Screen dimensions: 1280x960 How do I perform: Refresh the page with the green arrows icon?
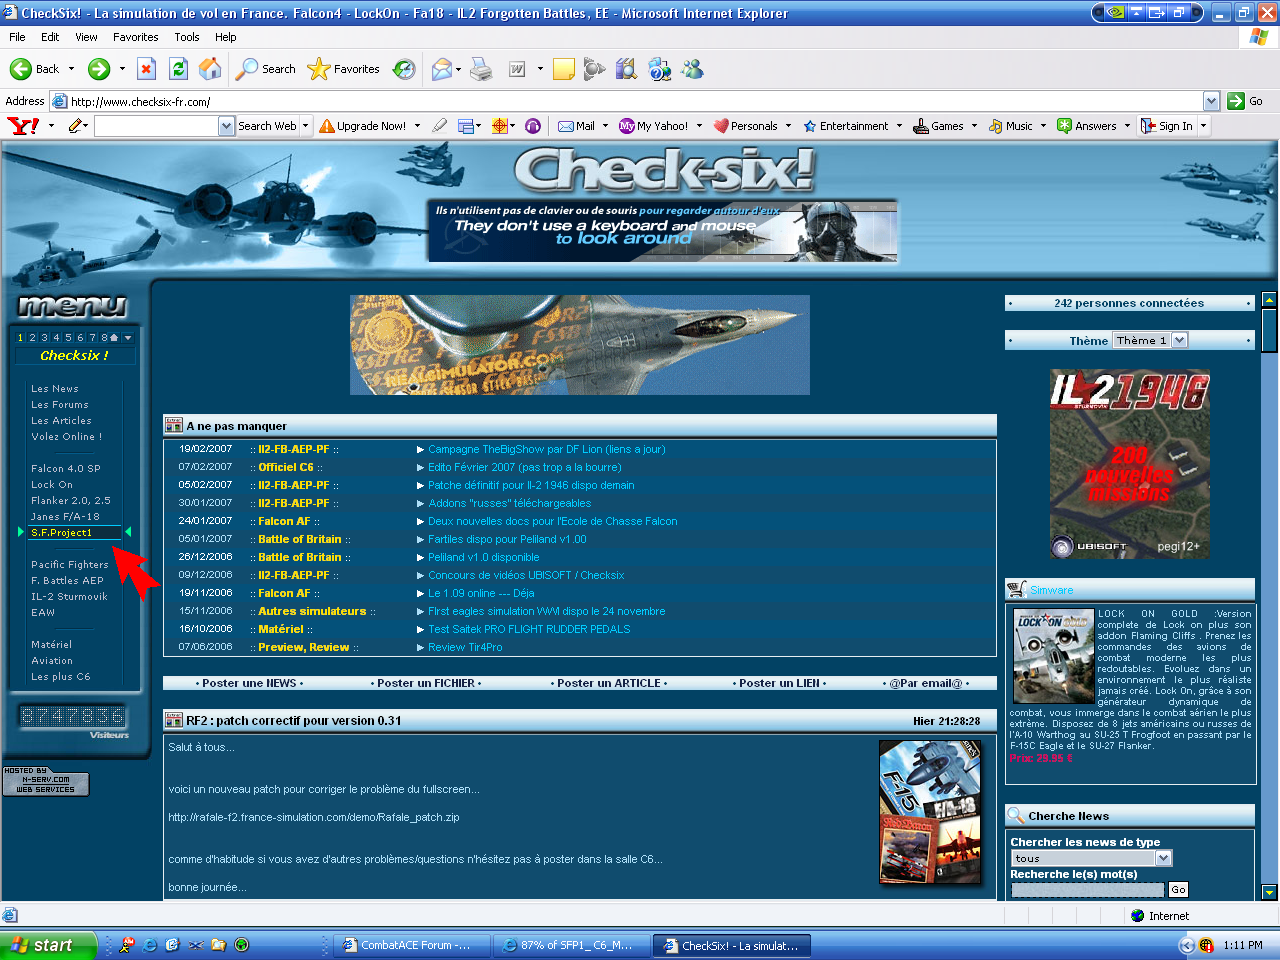click(x=178, y=69)
